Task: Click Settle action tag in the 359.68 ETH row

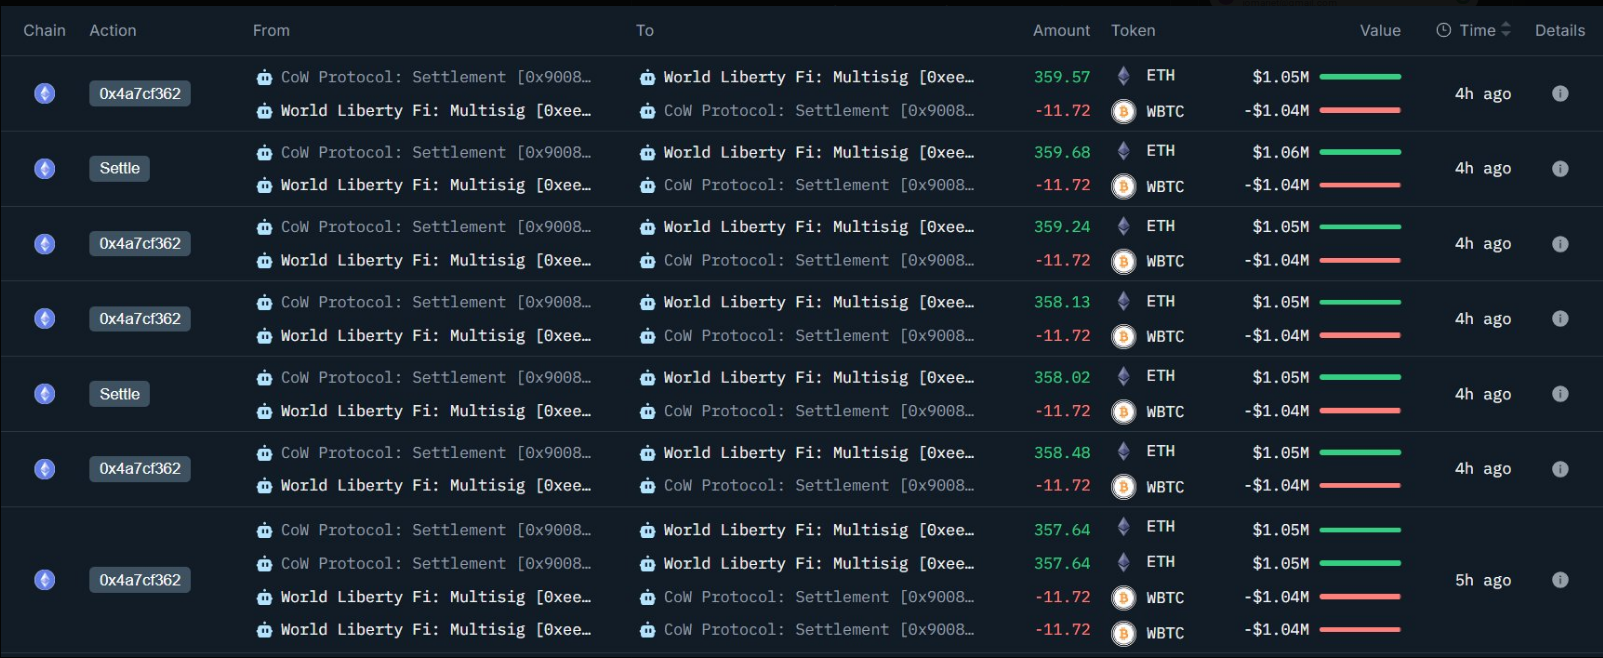Action: click(x=120, y=169)
